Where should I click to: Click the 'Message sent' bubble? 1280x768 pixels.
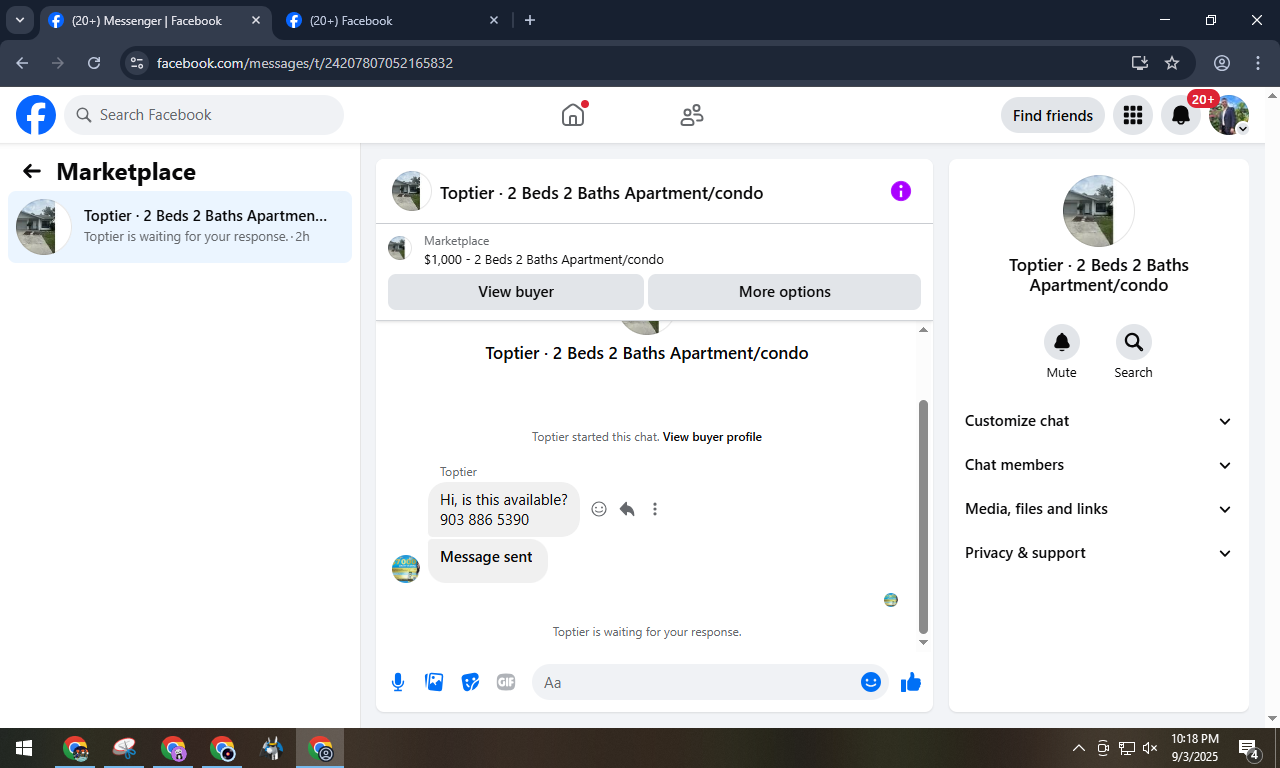(x=487, y=561)
